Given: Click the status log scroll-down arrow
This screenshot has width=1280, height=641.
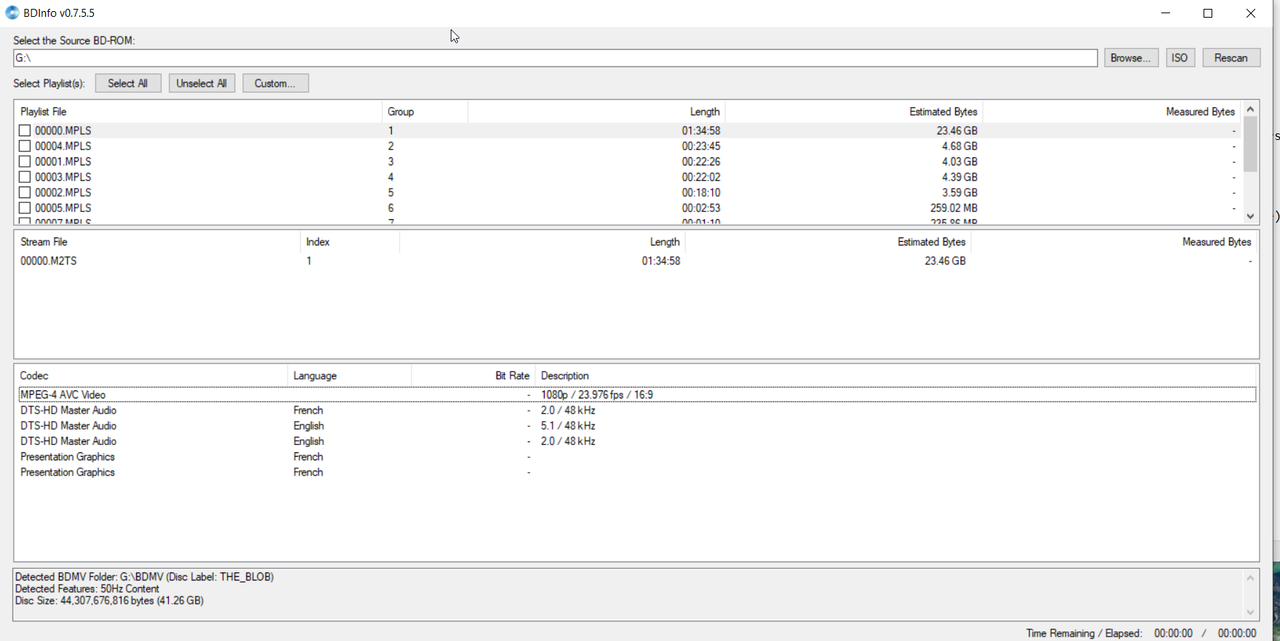Looking at the screenshot, I should (1250, 612).
